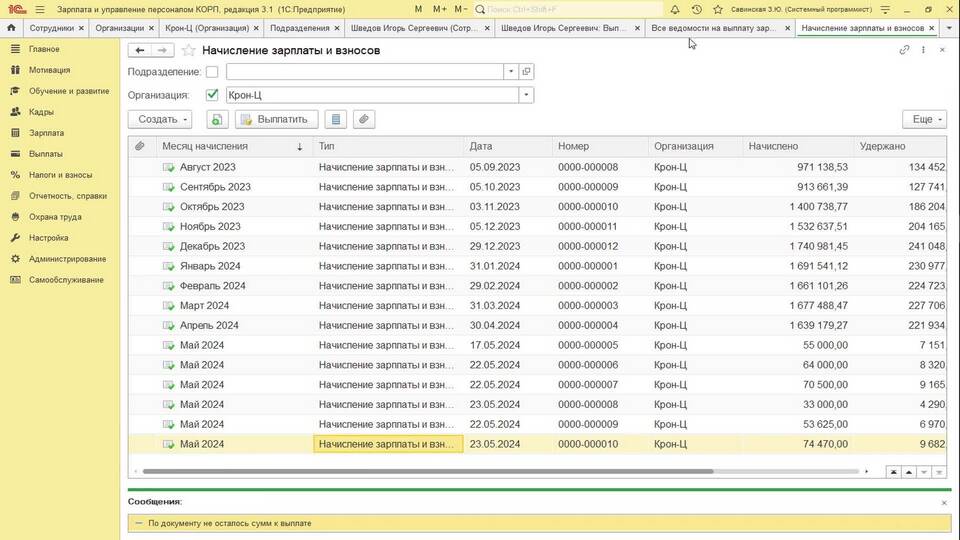Open the Подразделение dropdown arrow
960x540 pixels.
pyautogui.click(x=510, y=72)
